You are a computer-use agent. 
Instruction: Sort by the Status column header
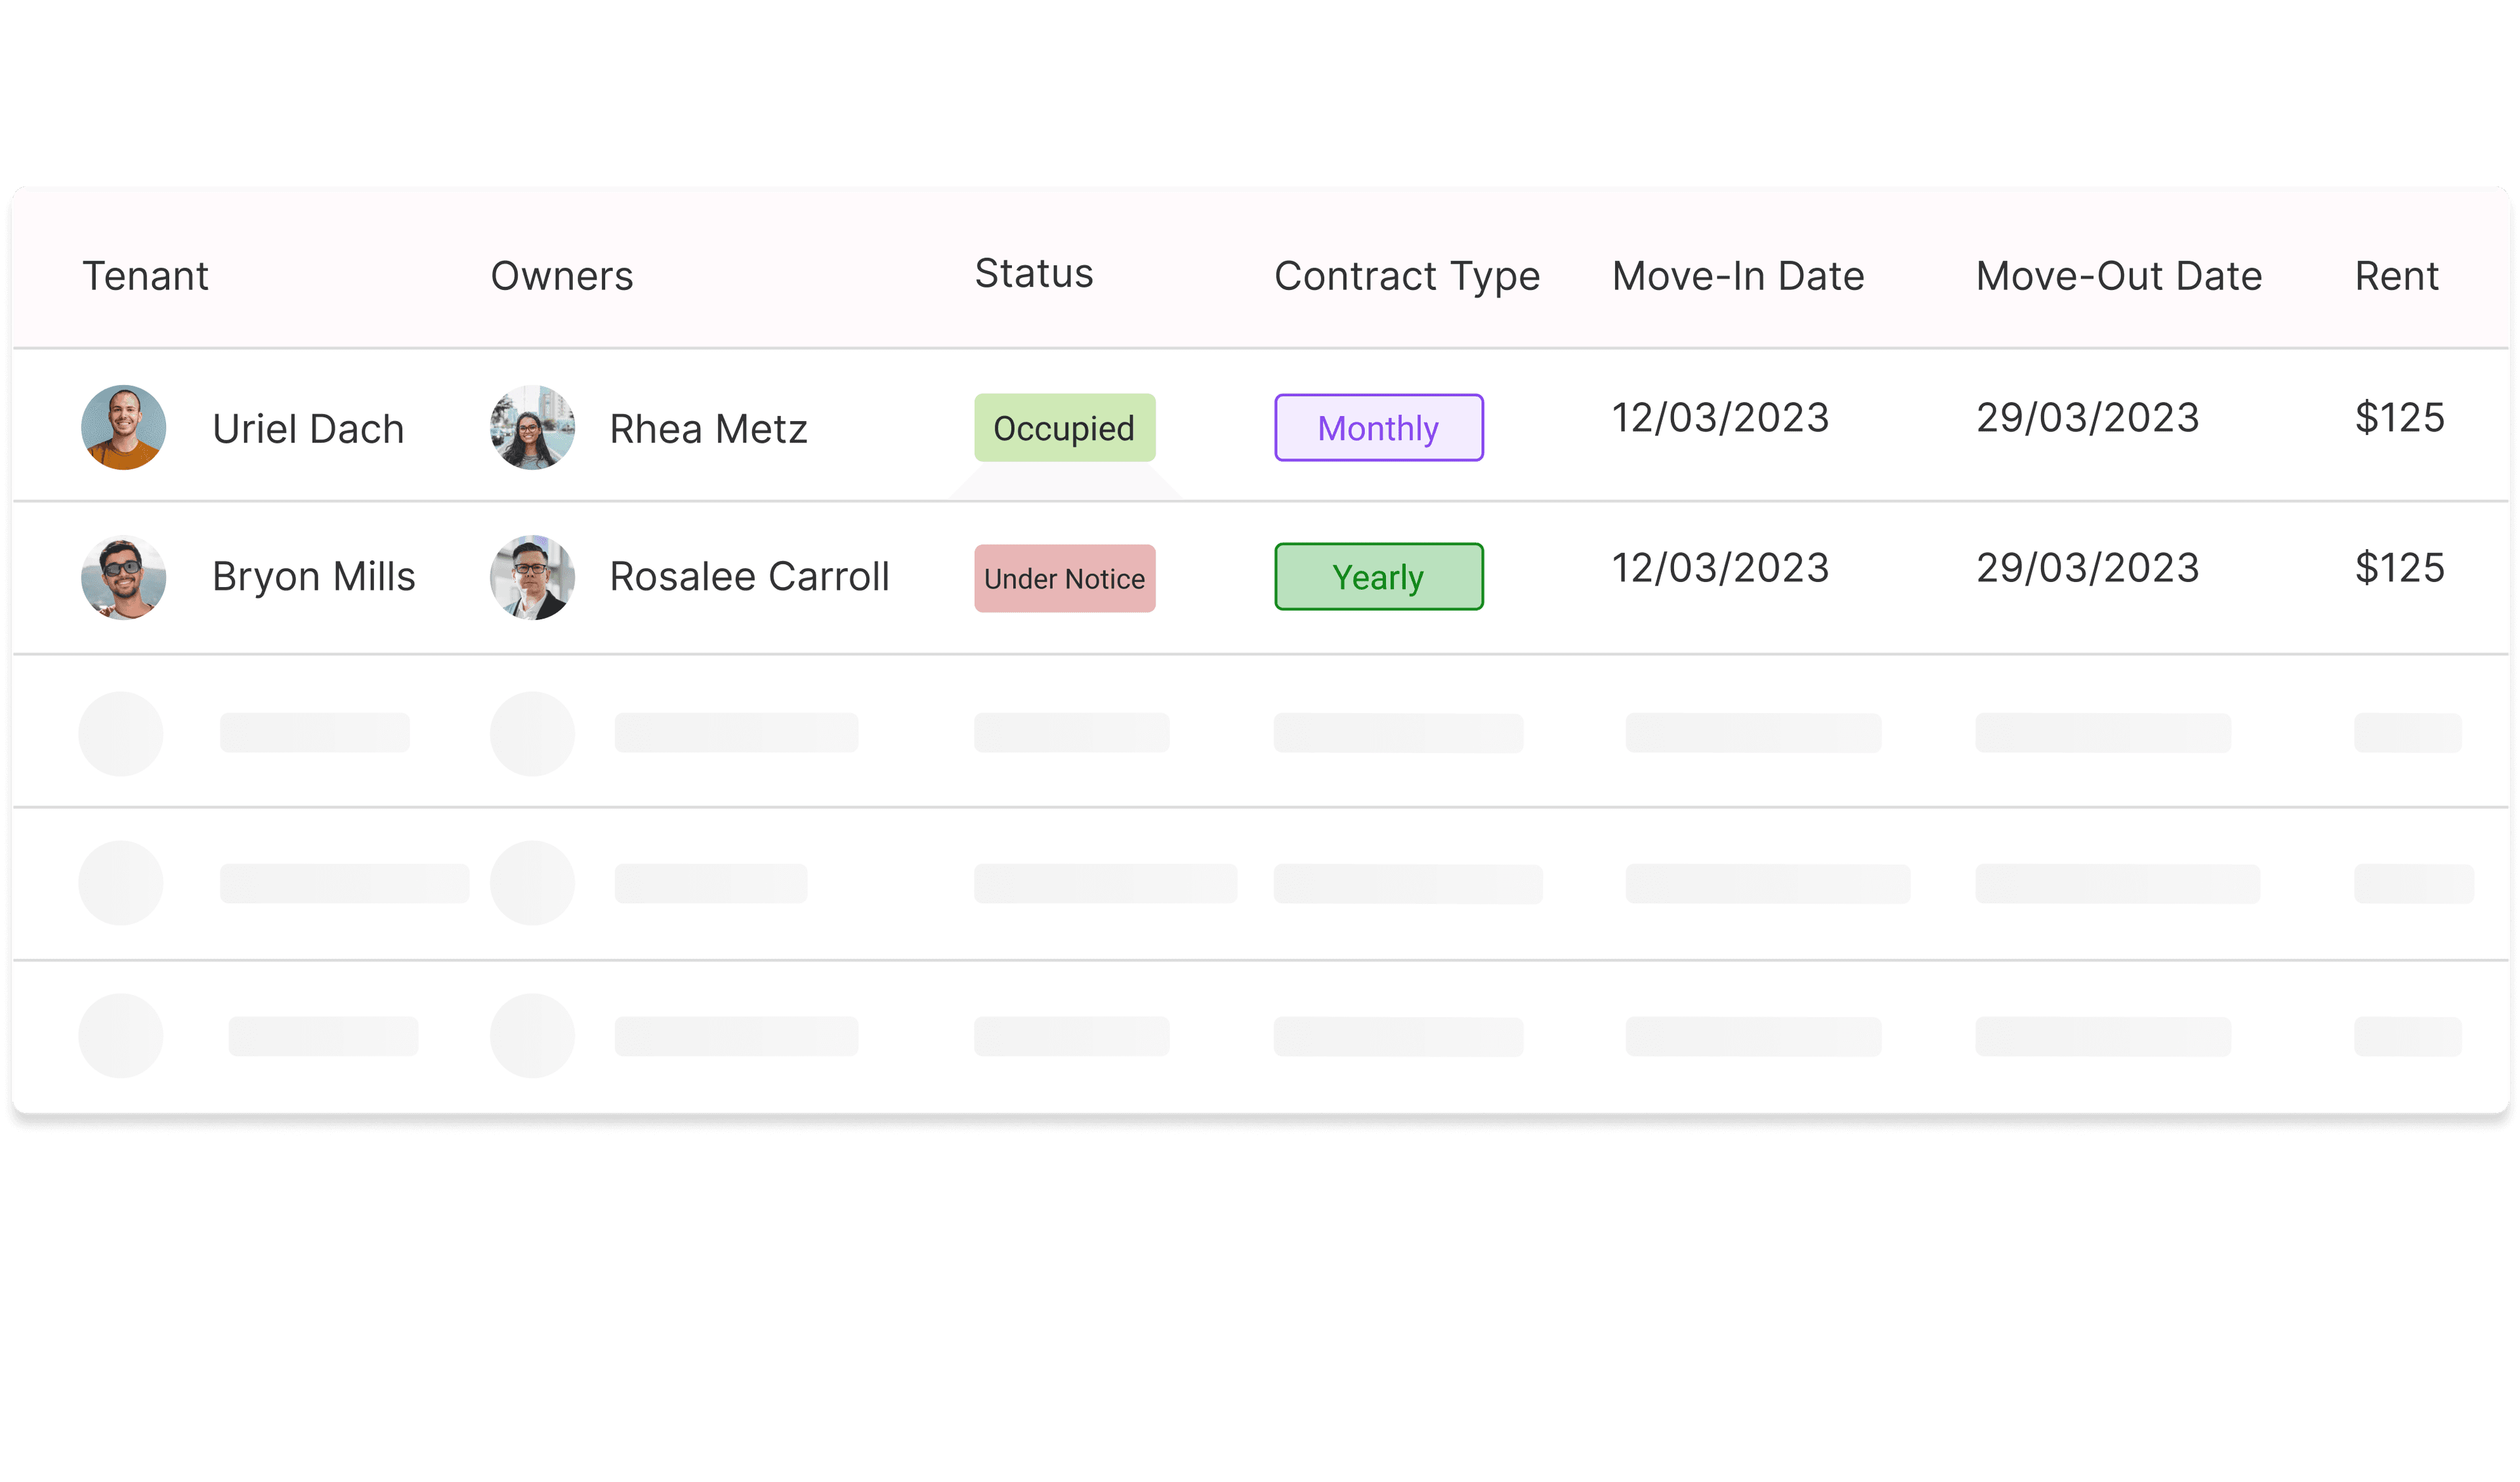1034,274
